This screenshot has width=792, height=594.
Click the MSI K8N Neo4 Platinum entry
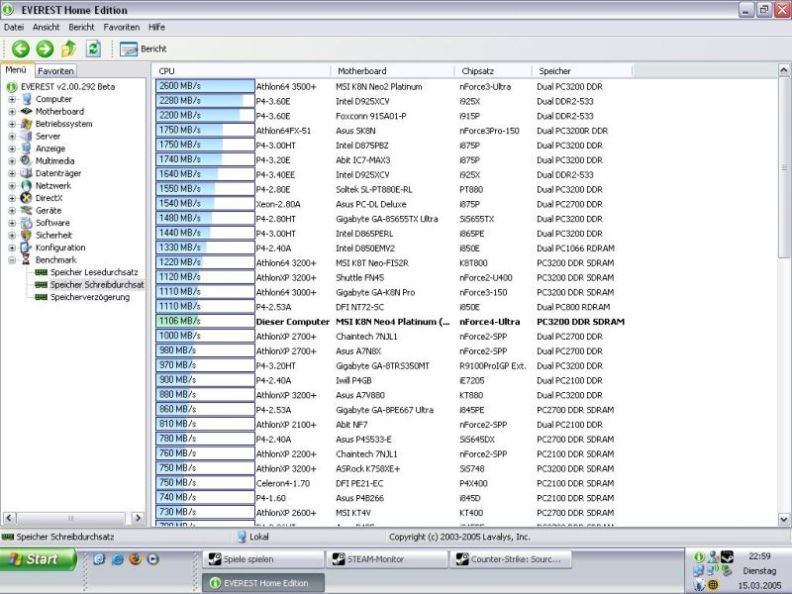[392, 322]
